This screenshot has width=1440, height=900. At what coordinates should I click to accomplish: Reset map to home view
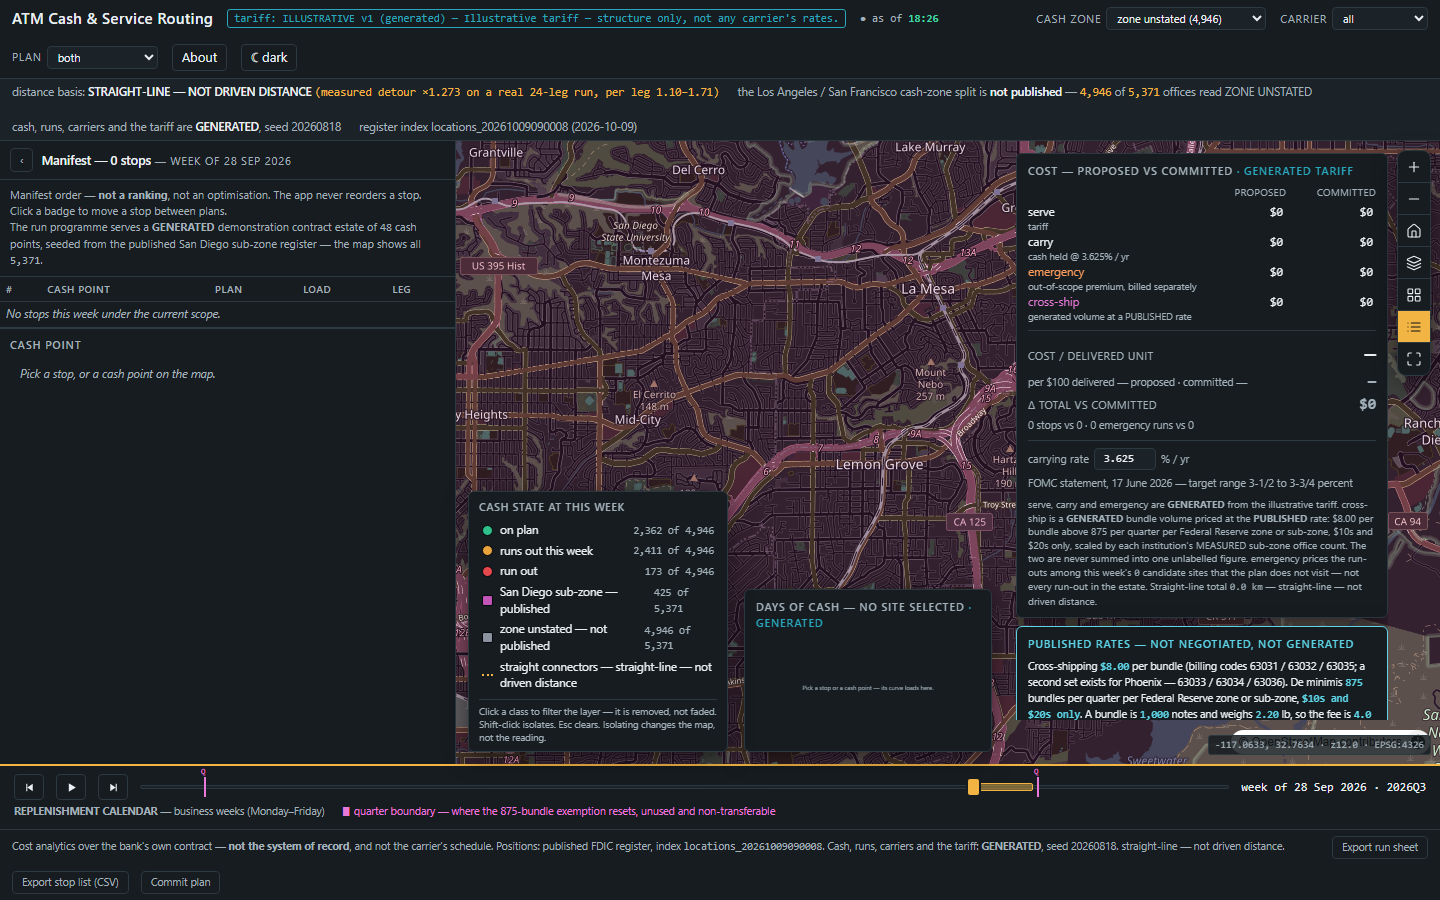[1414, 231]
